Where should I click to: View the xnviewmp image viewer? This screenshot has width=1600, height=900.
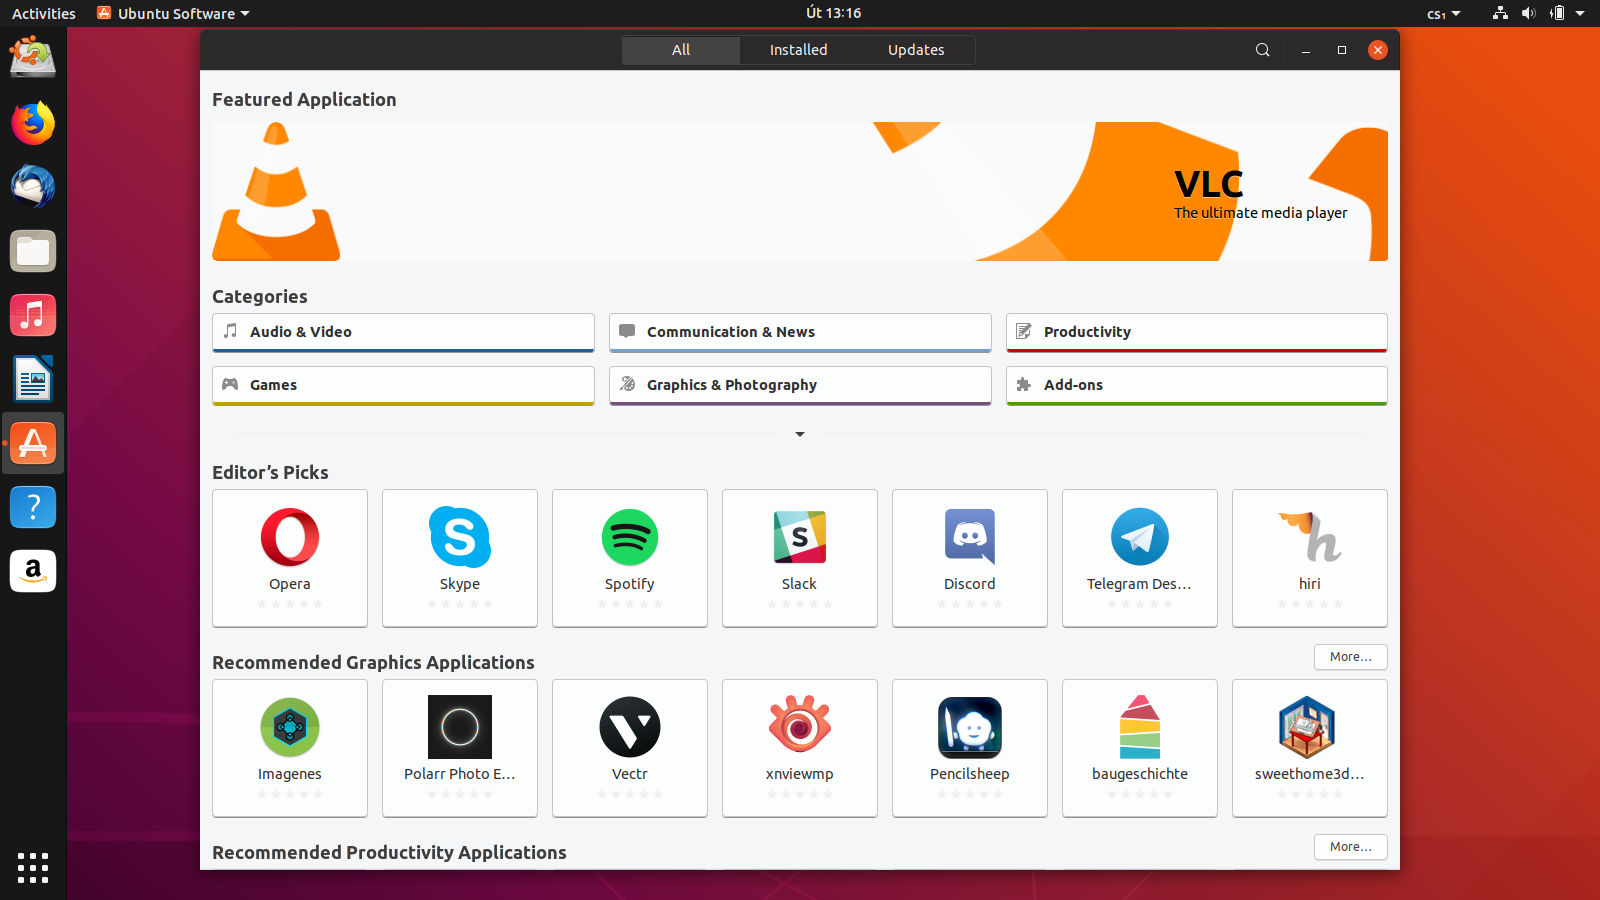coord(799,748)
